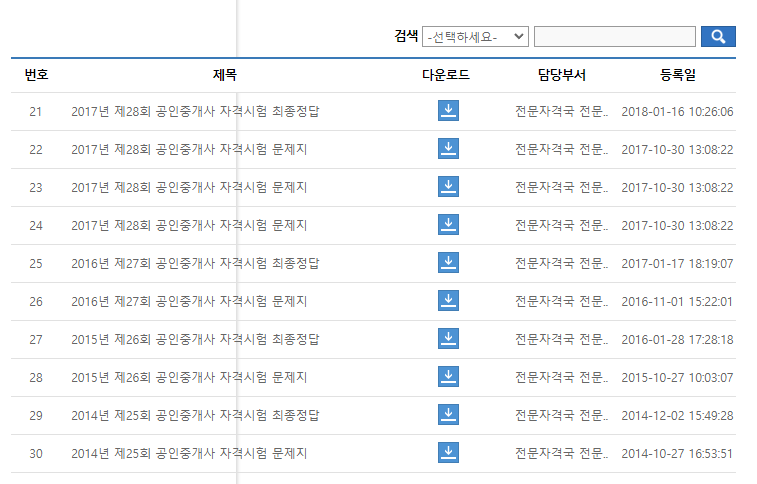The height and width of the screenshot is (484, 757).
Task: Click the number cell 28
Action: (36, 378)
